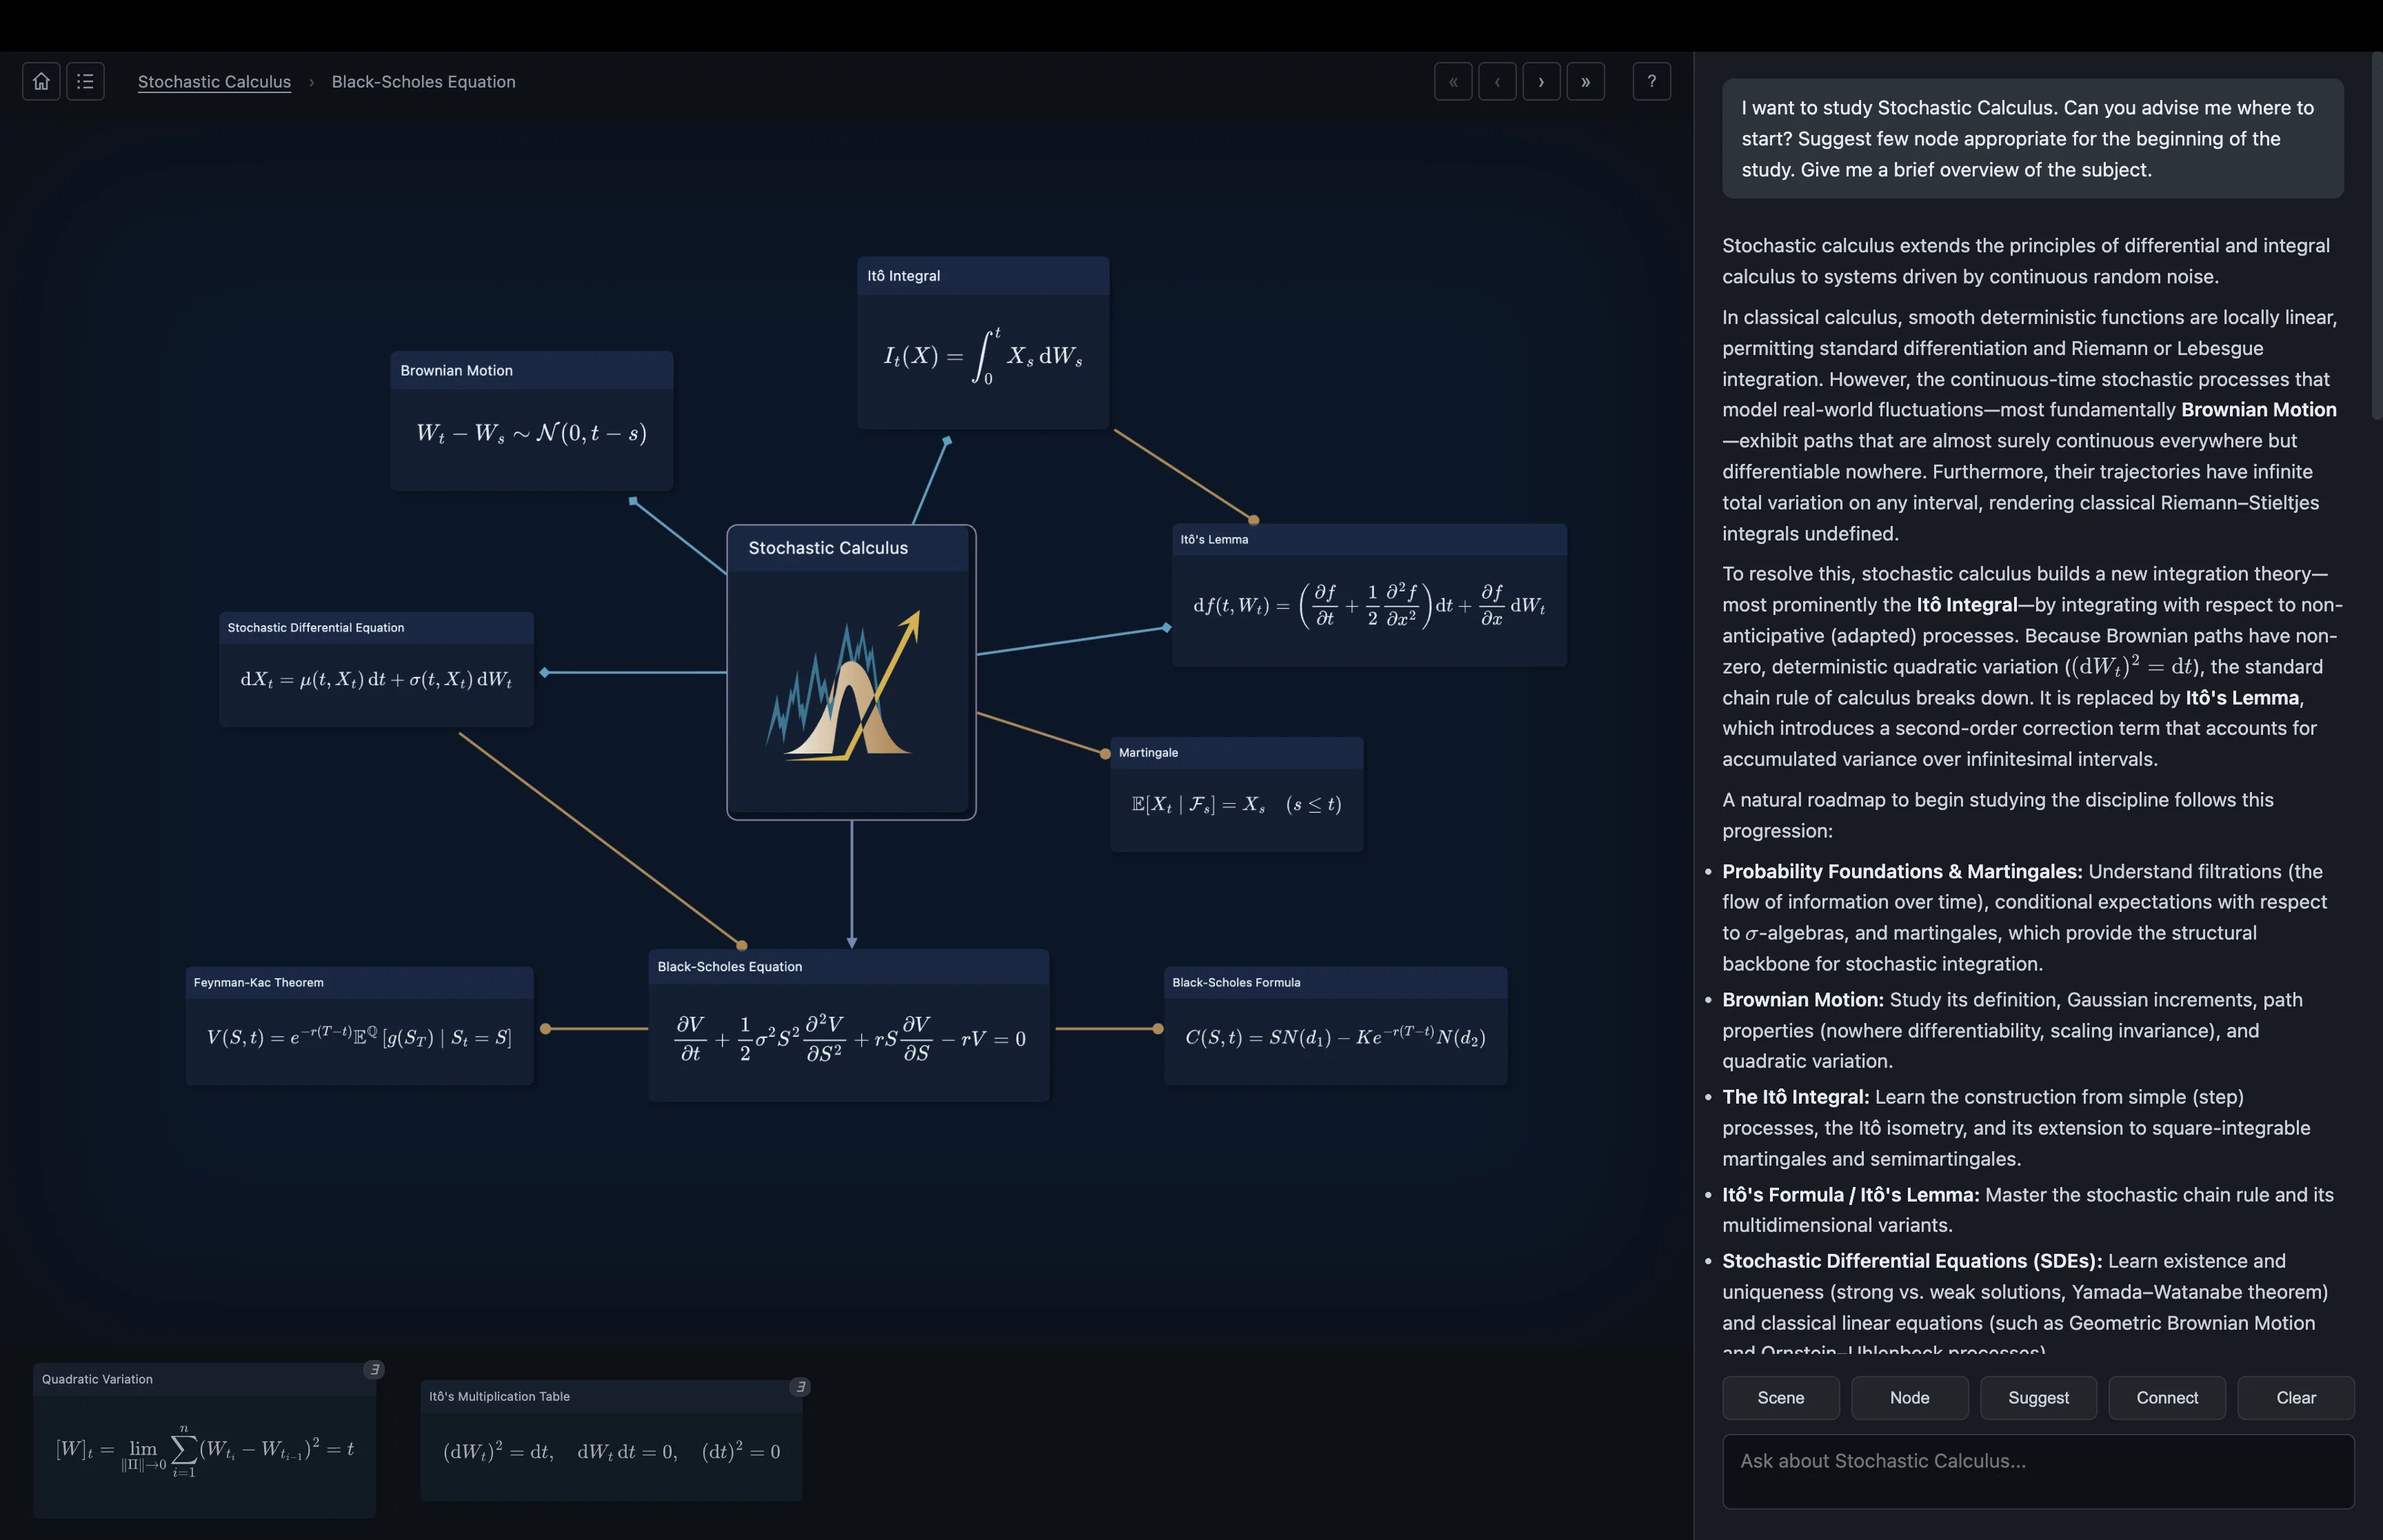Click Itô's Multiplication Table card corner badge

coord(800,1386)
